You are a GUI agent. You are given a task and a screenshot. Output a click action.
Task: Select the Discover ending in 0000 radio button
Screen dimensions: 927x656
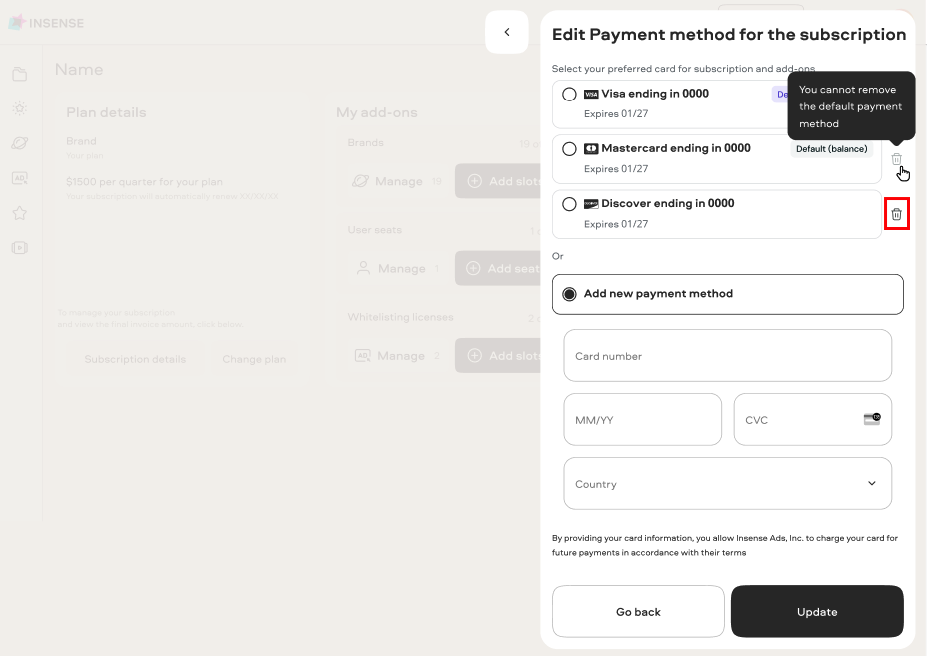(569, 204)
